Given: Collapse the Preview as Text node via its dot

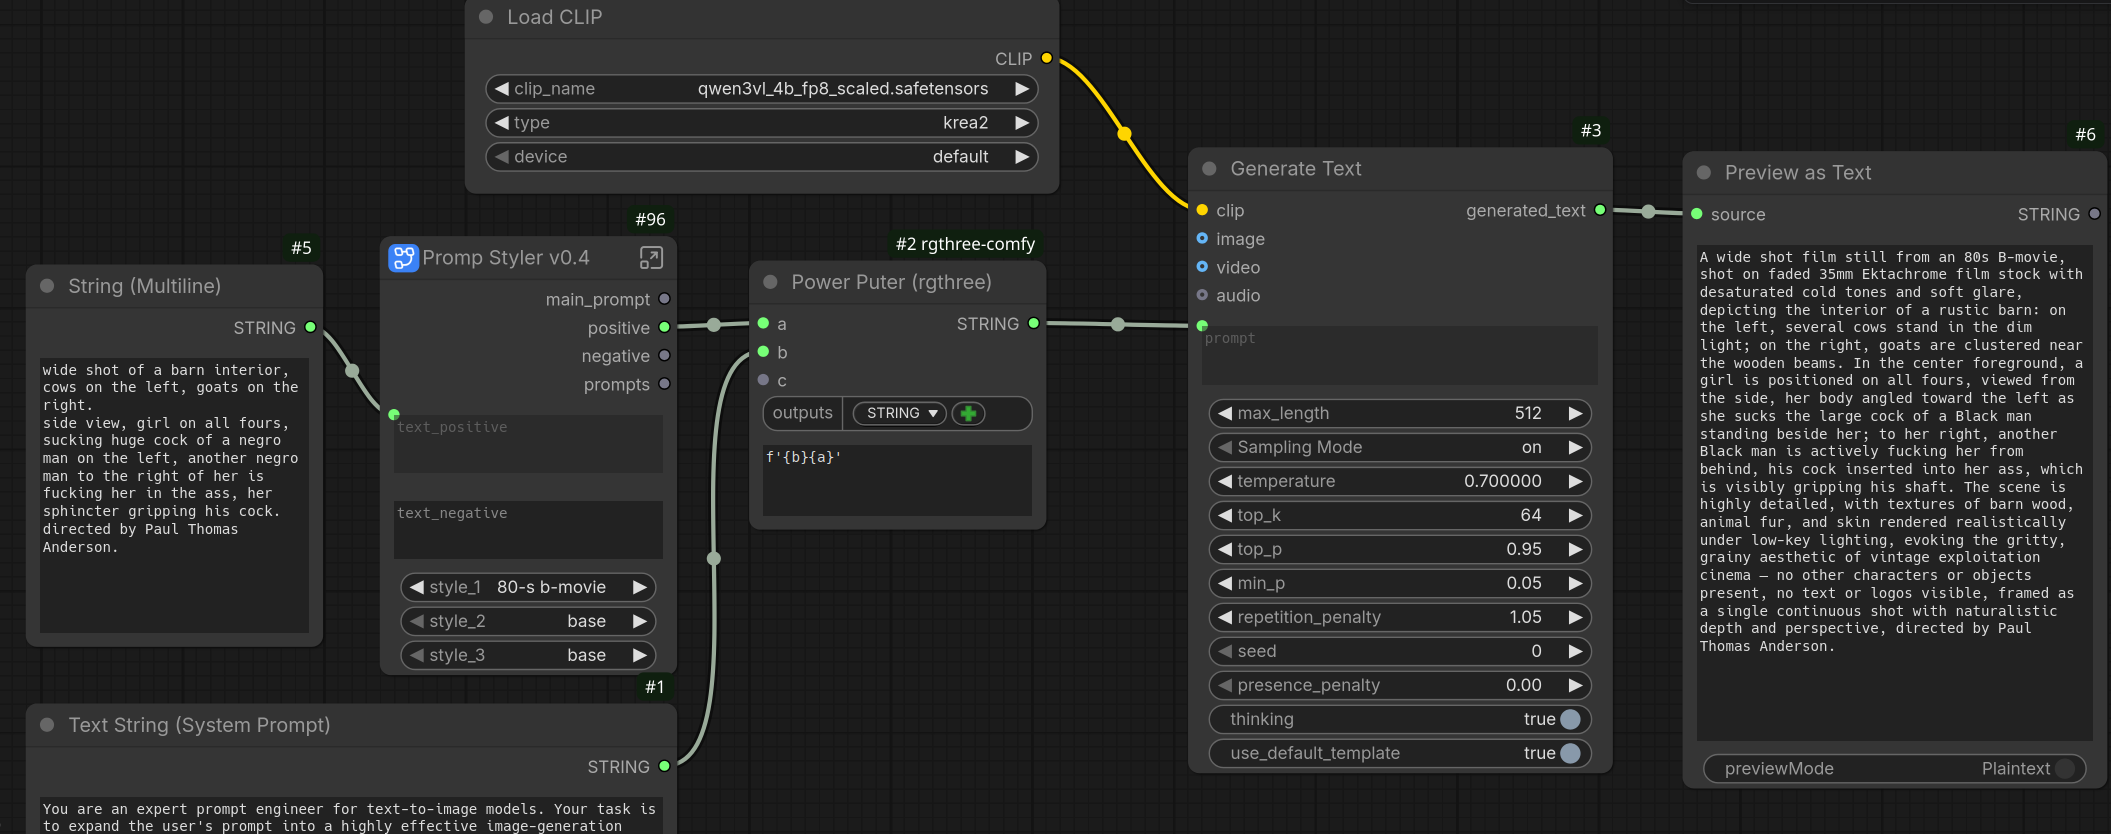Looking at the screenshot, I should tap(1704, 173).
